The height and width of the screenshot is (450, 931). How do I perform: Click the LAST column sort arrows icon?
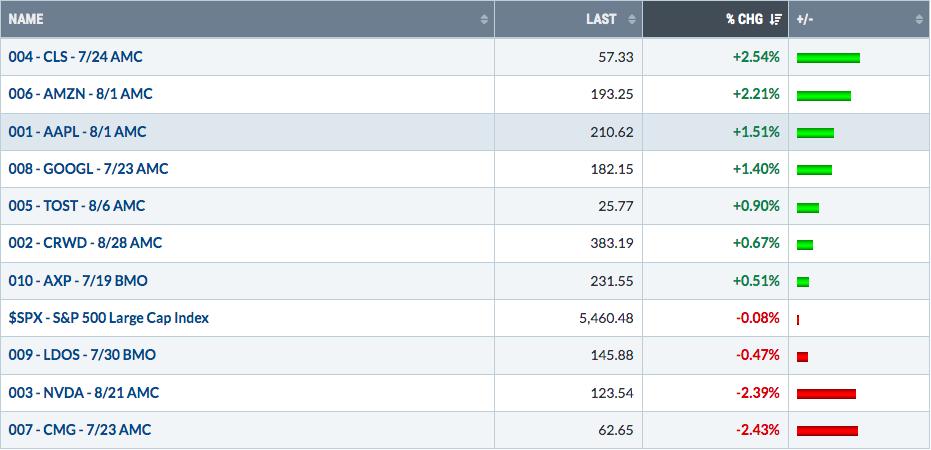(x=632, y=20)
